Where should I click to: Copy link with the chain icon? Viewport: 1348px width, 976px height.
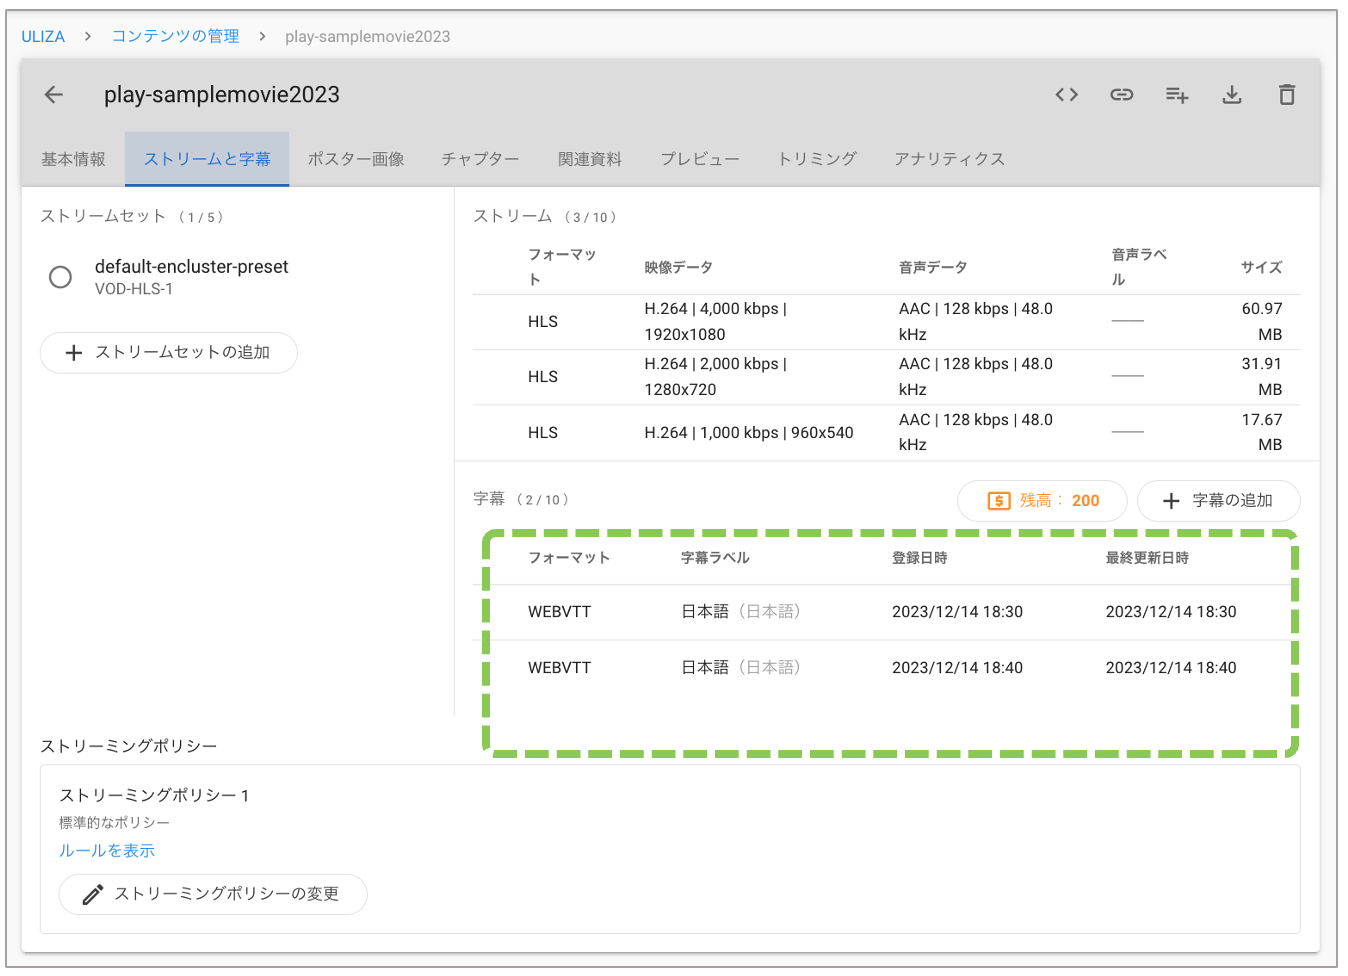pos(1122,95)
